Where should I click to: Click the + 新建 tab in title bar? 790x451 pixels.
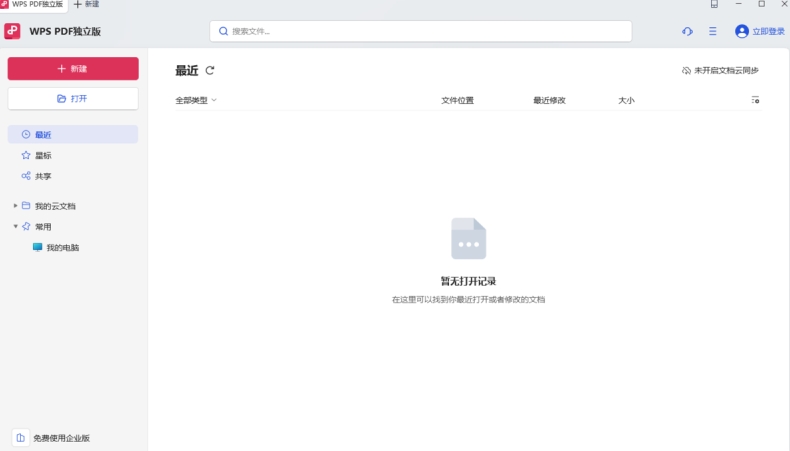pos(87,4)
